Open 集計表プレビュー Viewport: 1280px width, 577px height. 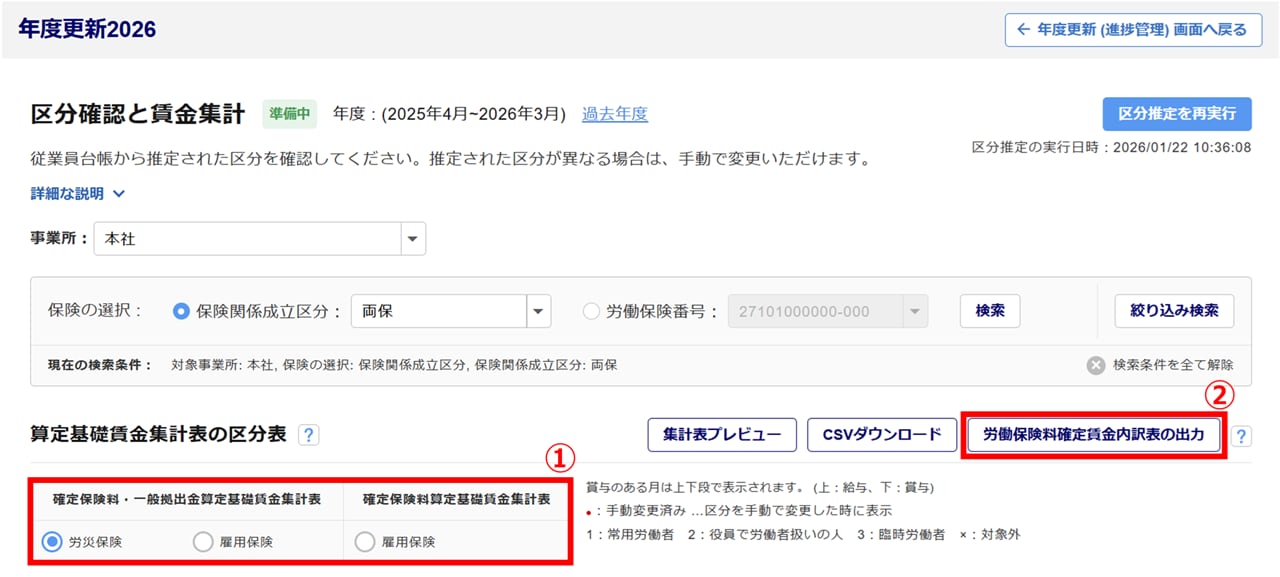click(722, 435)
